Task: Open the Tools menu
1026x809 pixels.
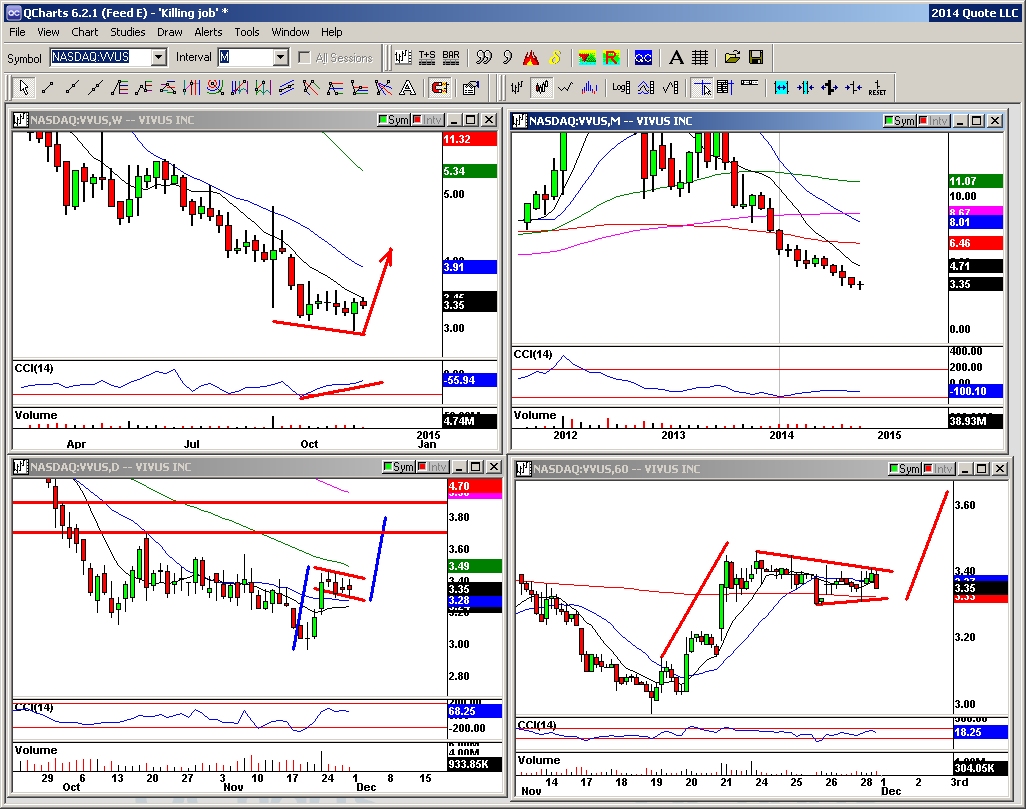Action: coord(247,32)
